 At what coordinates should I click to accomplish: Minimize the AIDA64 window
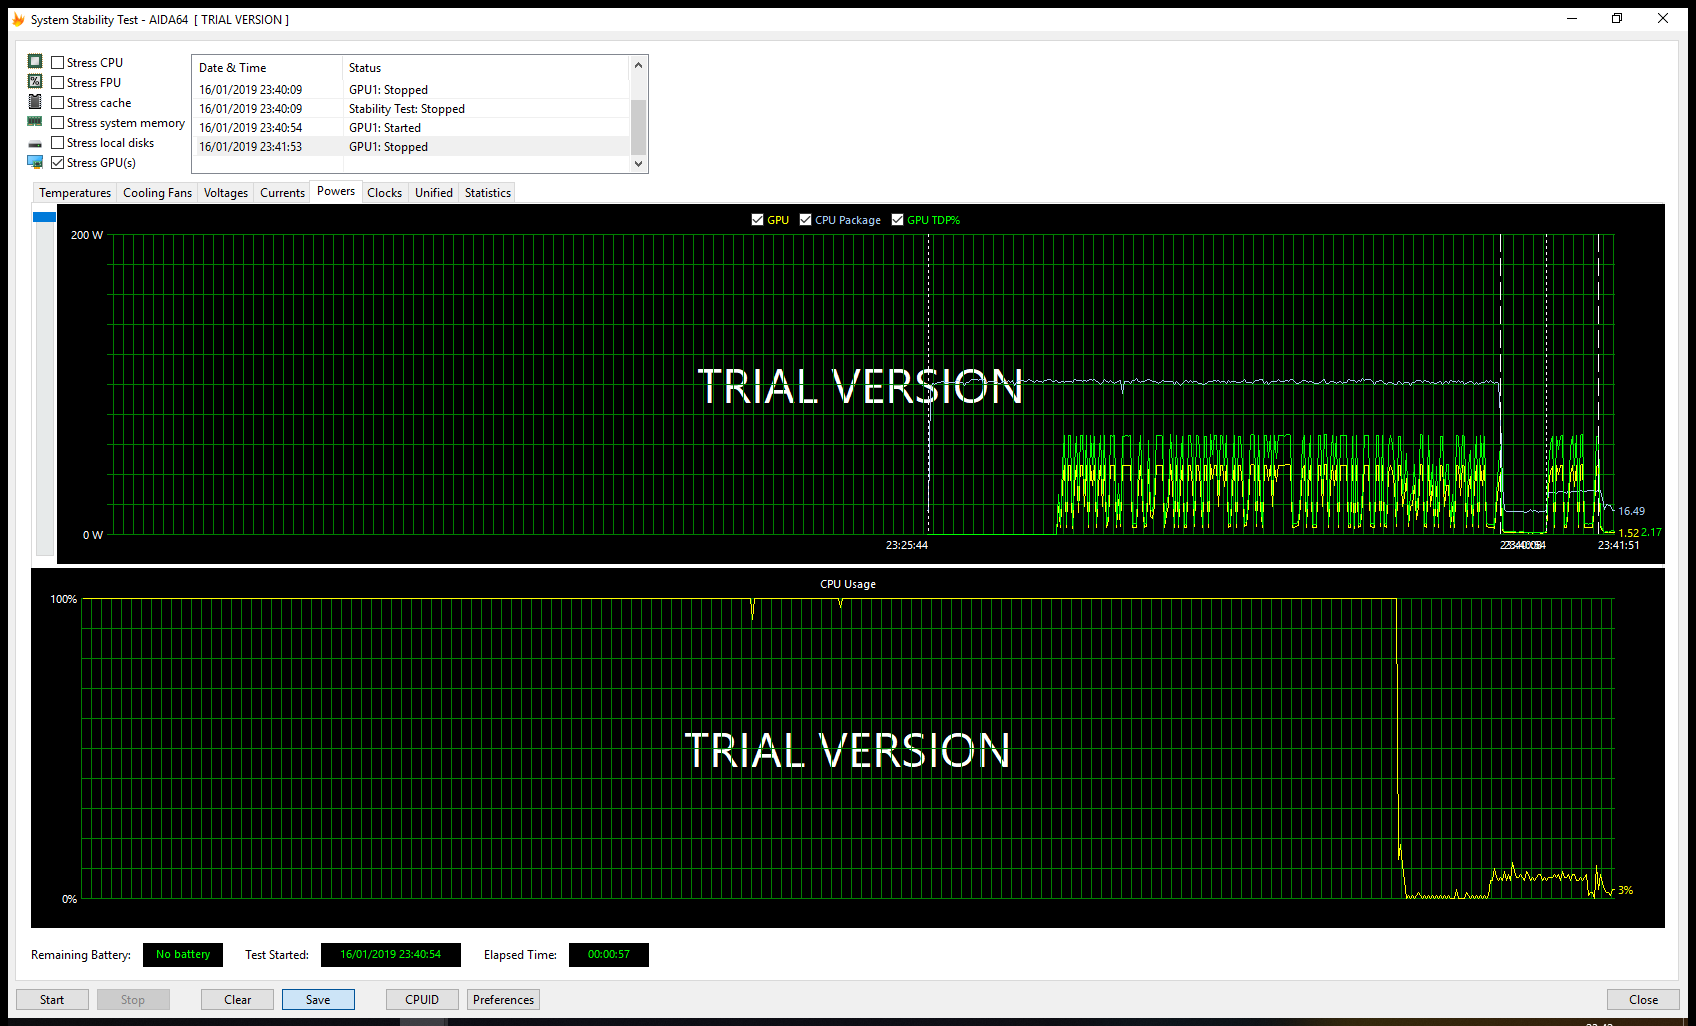1572,19
